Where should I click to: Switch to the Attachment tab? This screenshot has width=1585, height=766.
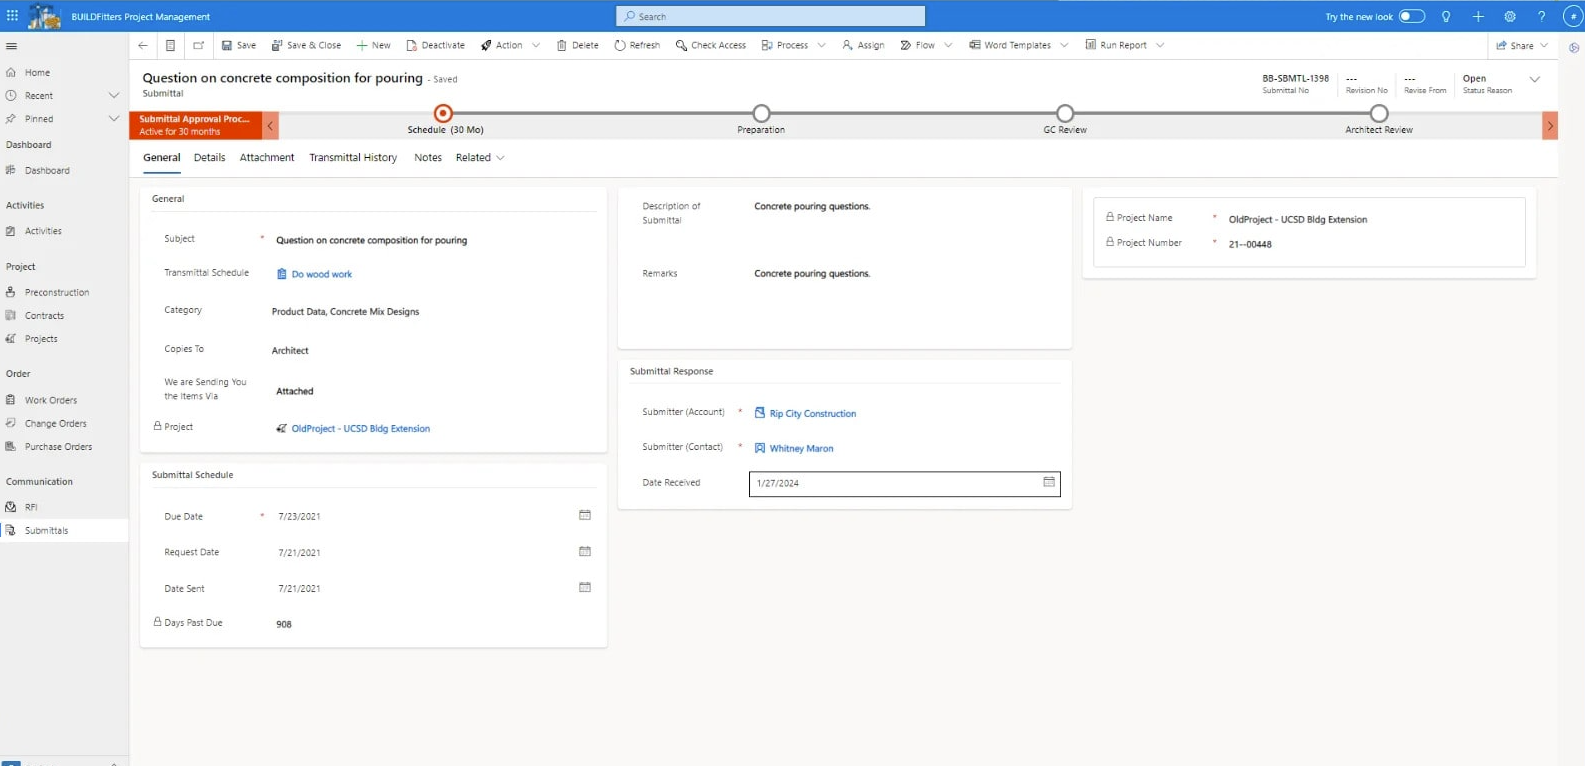point(267,157)
